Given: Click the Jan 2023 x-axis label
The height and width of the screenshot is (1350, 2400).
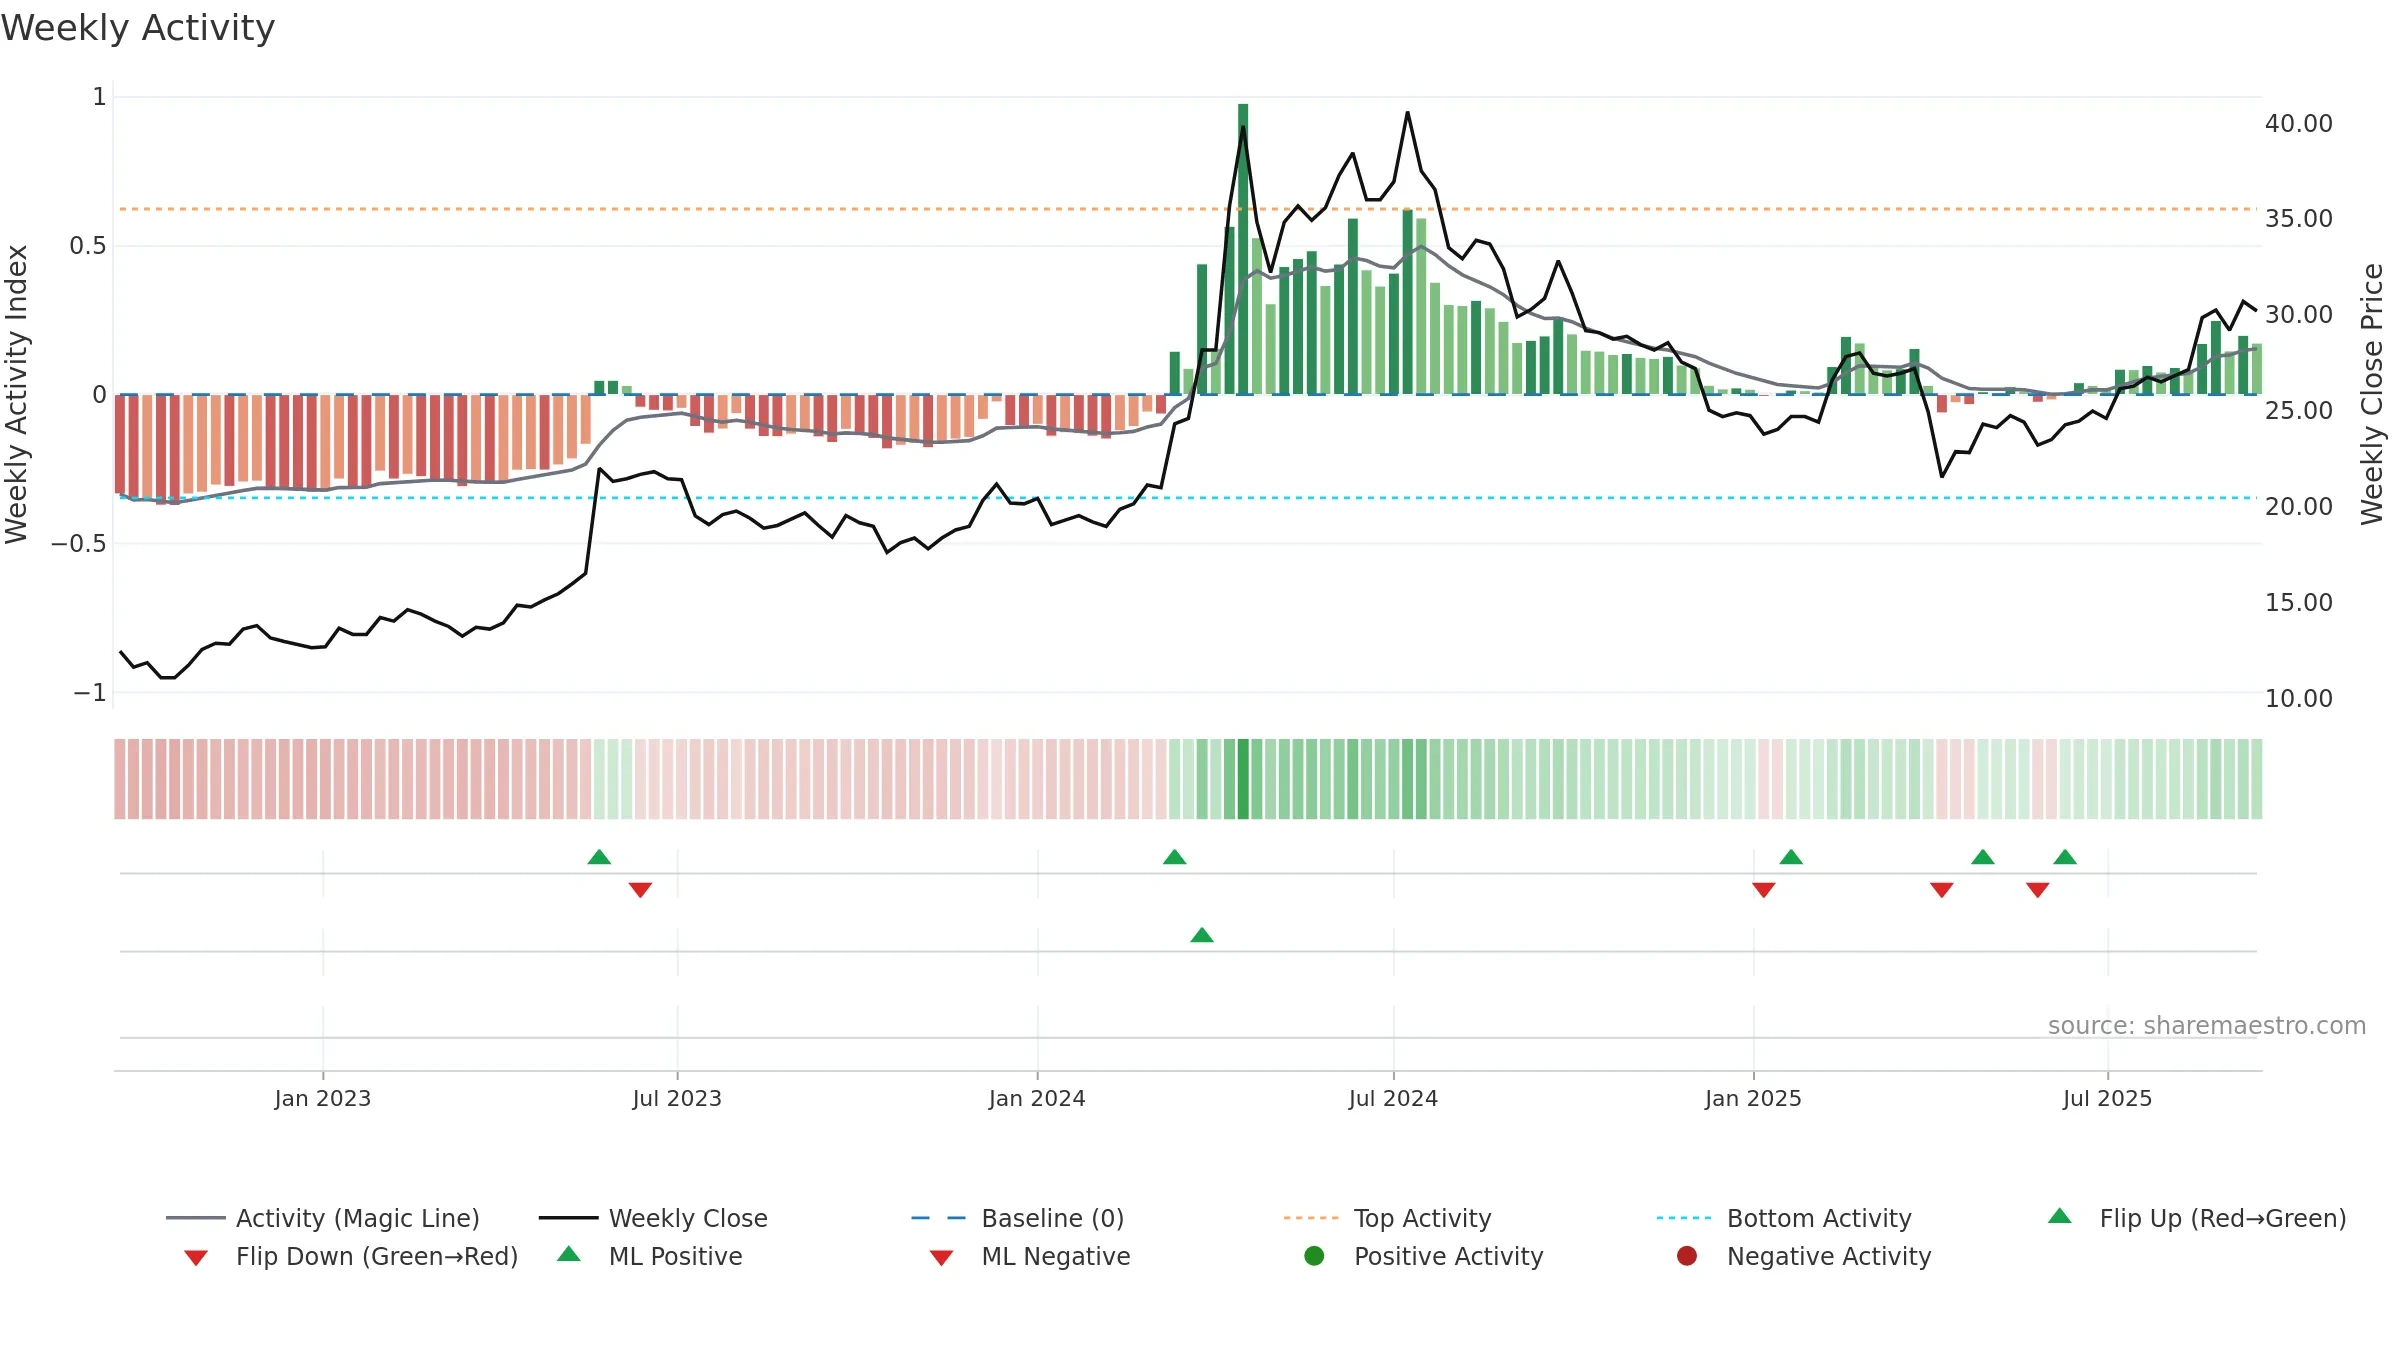Looking at the screenshot, I should 323,1099.
